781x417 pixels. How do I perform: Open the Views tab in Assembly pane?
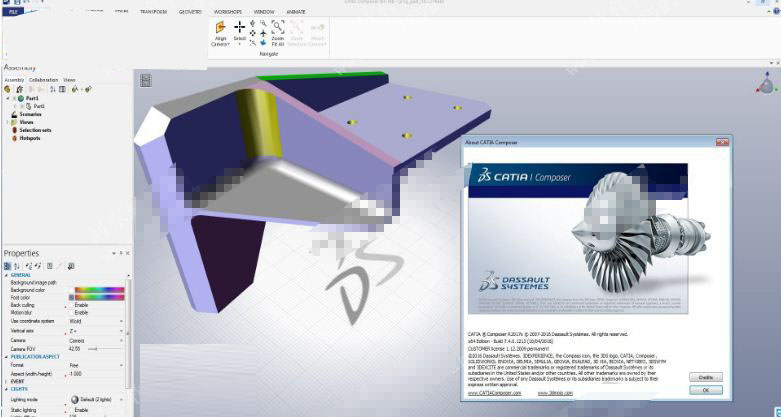(x=69, y=80)
